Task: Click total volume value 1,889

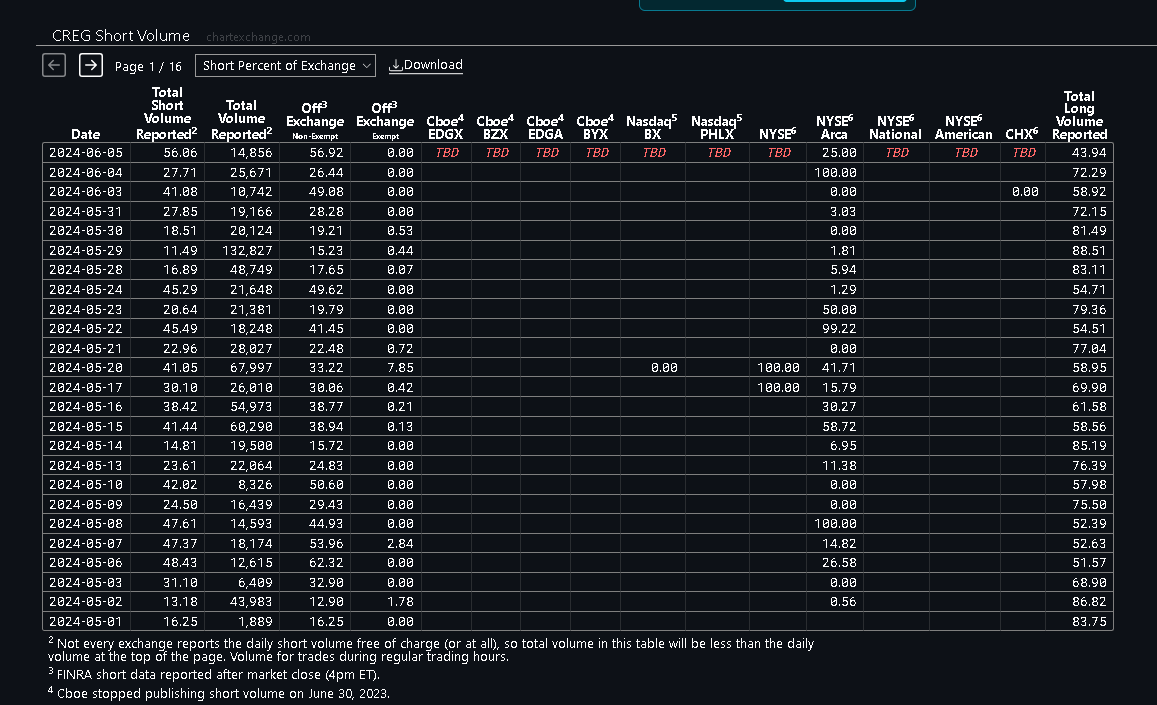Action: 255,622
